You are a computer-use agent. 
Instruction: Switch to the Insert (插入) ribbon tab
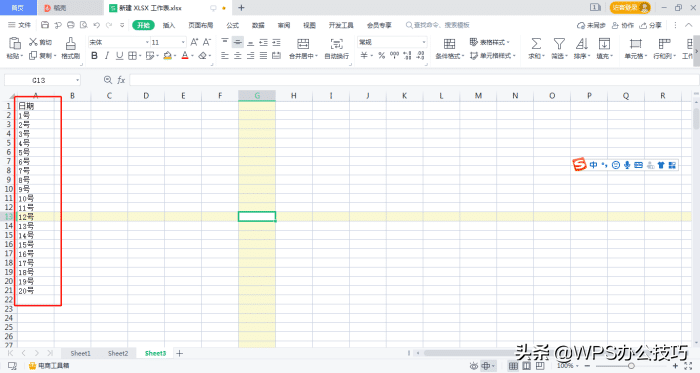click(169, 25)
